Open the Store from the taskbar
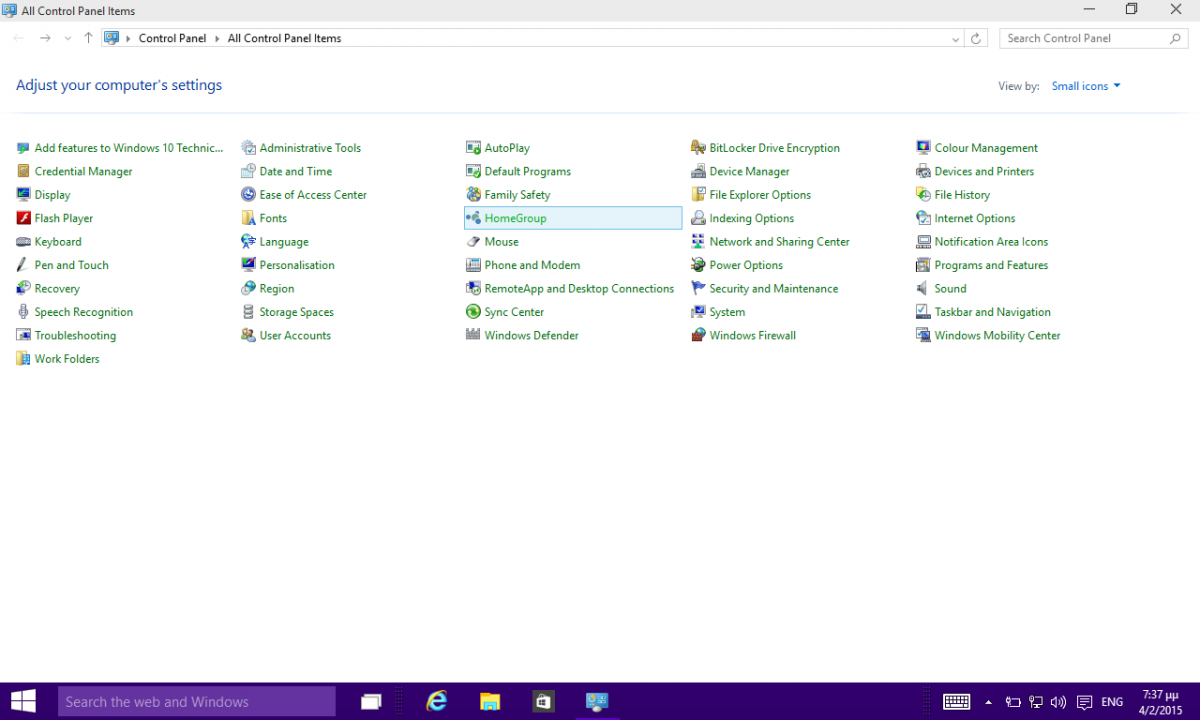This screenshot has width=1200, height=720. (542, 701)
